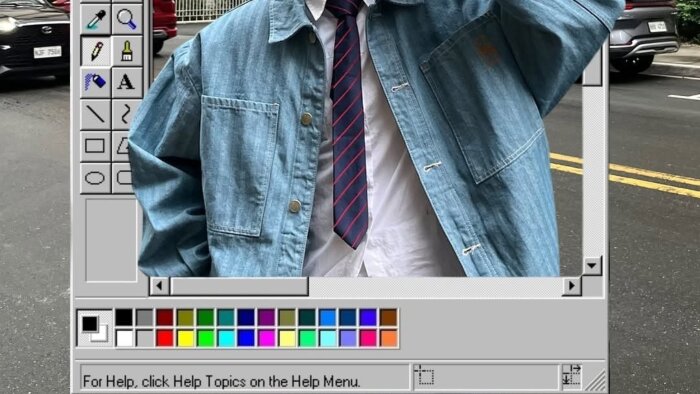Select the Text tool
This screenshot has width=700, height=394.
[x=127, y=83]
